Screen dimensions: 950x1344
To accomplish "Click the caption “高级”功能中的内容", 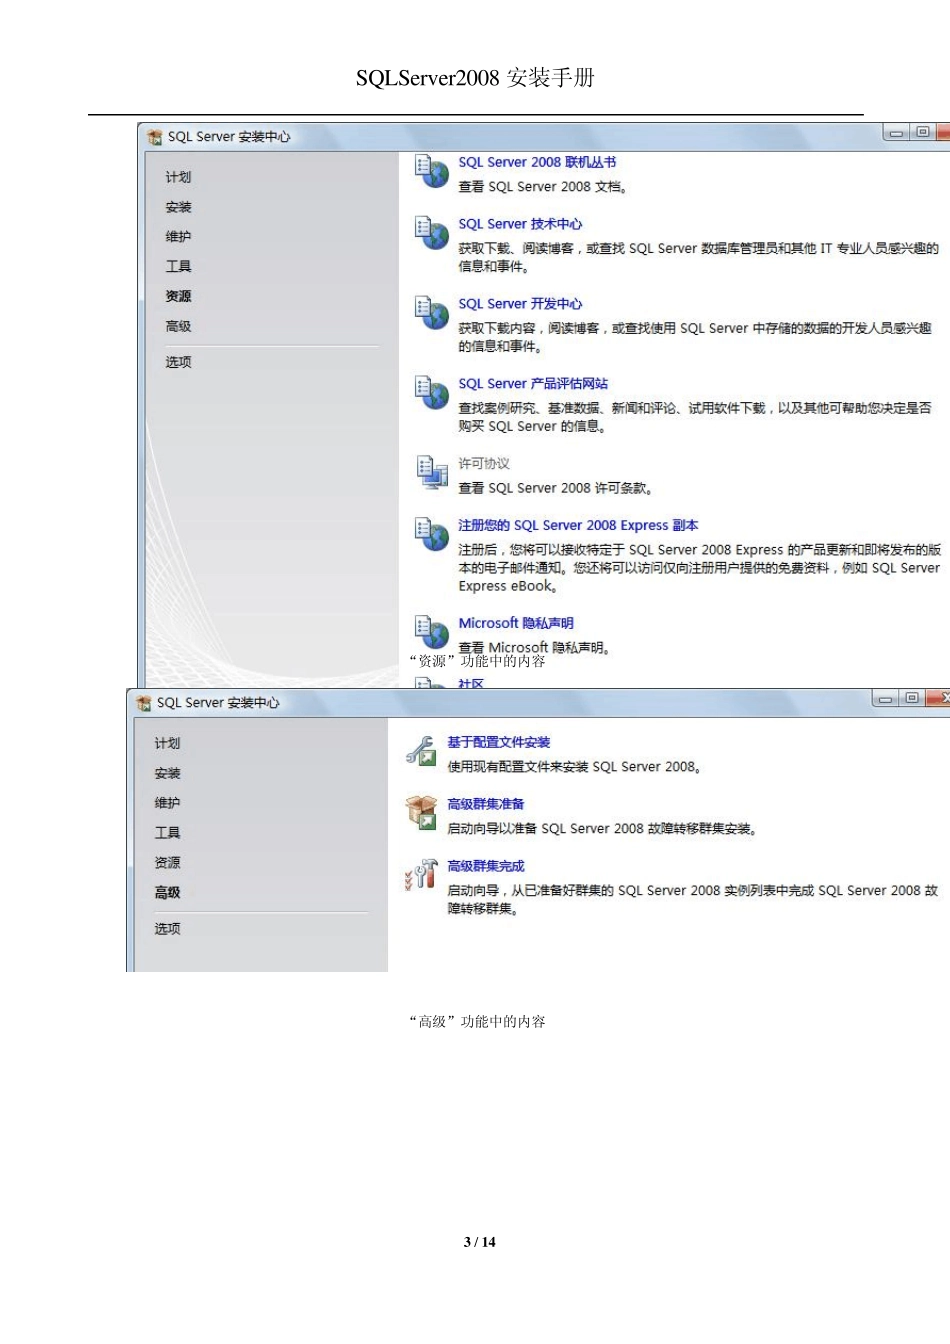I will 478,1022.
